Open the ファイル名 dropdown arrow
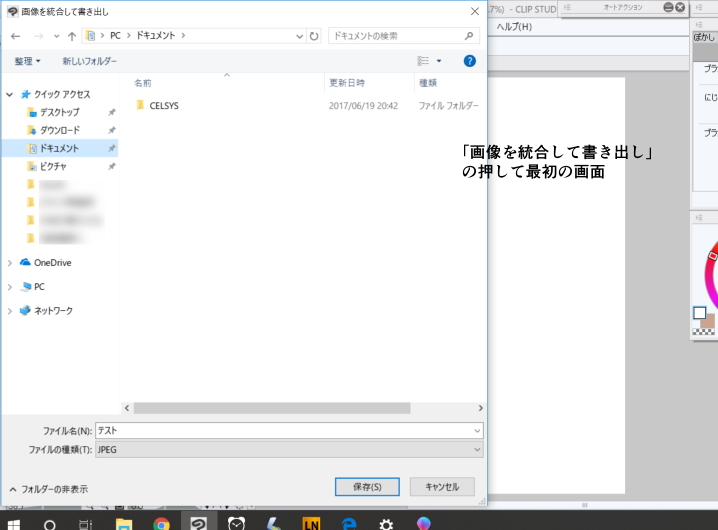Viewport: 718px width, 530px height. pos(477,431)
